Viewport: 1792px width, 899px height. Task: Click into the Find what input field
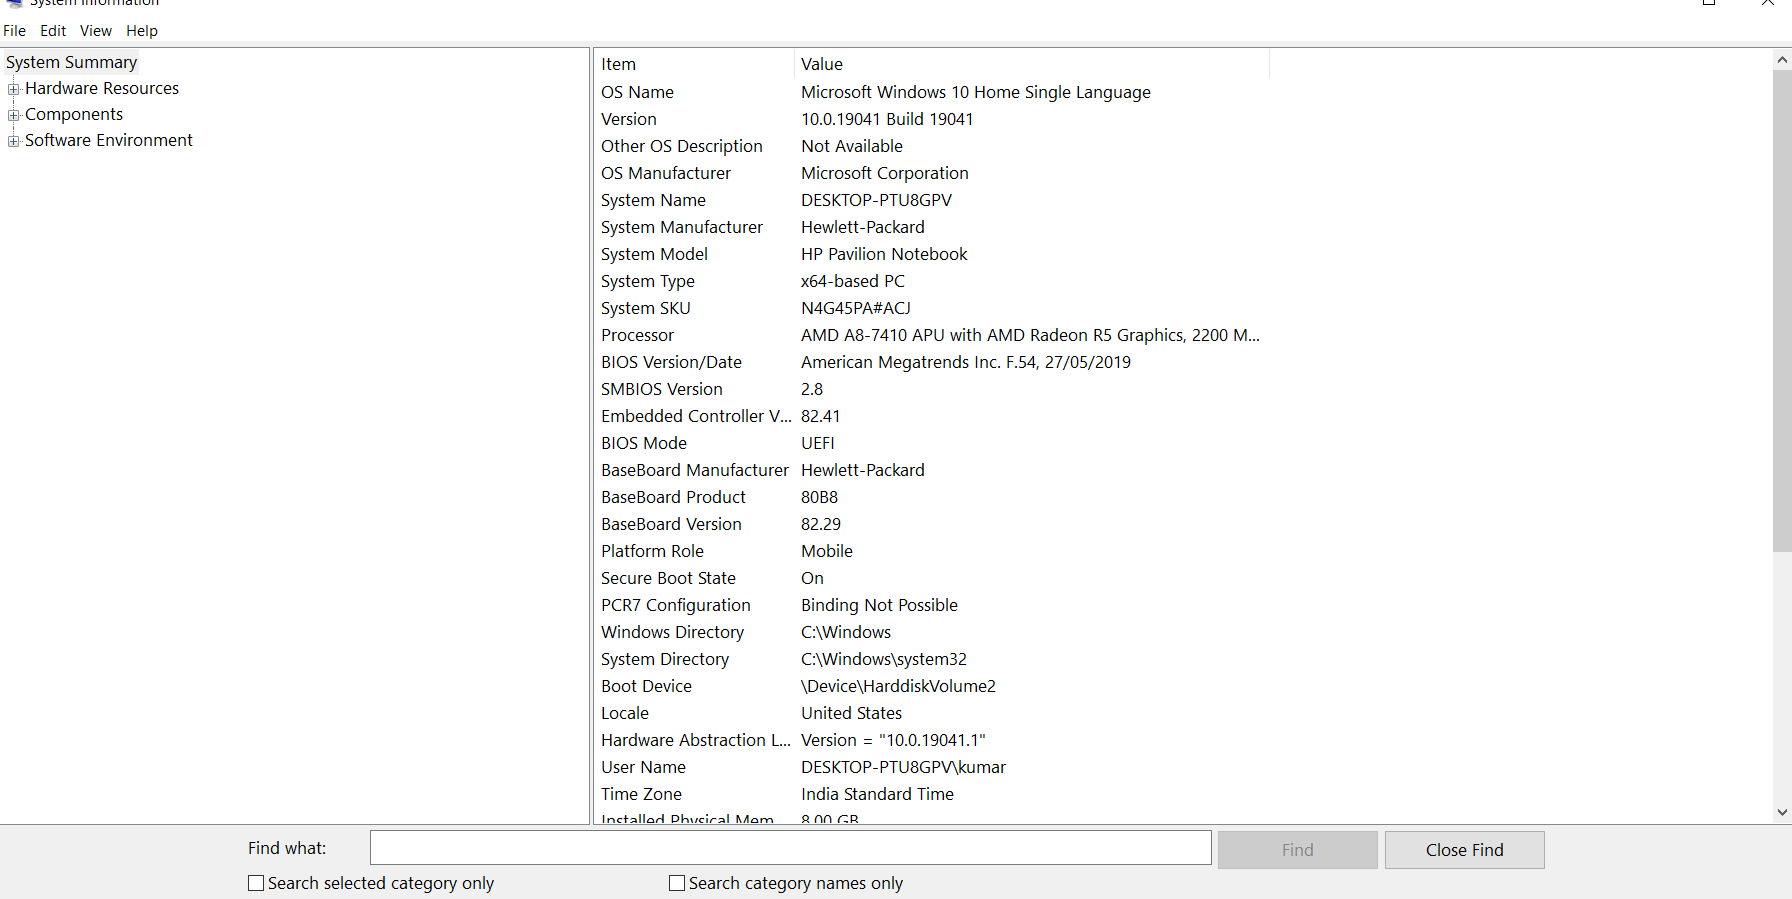[790, 848]
